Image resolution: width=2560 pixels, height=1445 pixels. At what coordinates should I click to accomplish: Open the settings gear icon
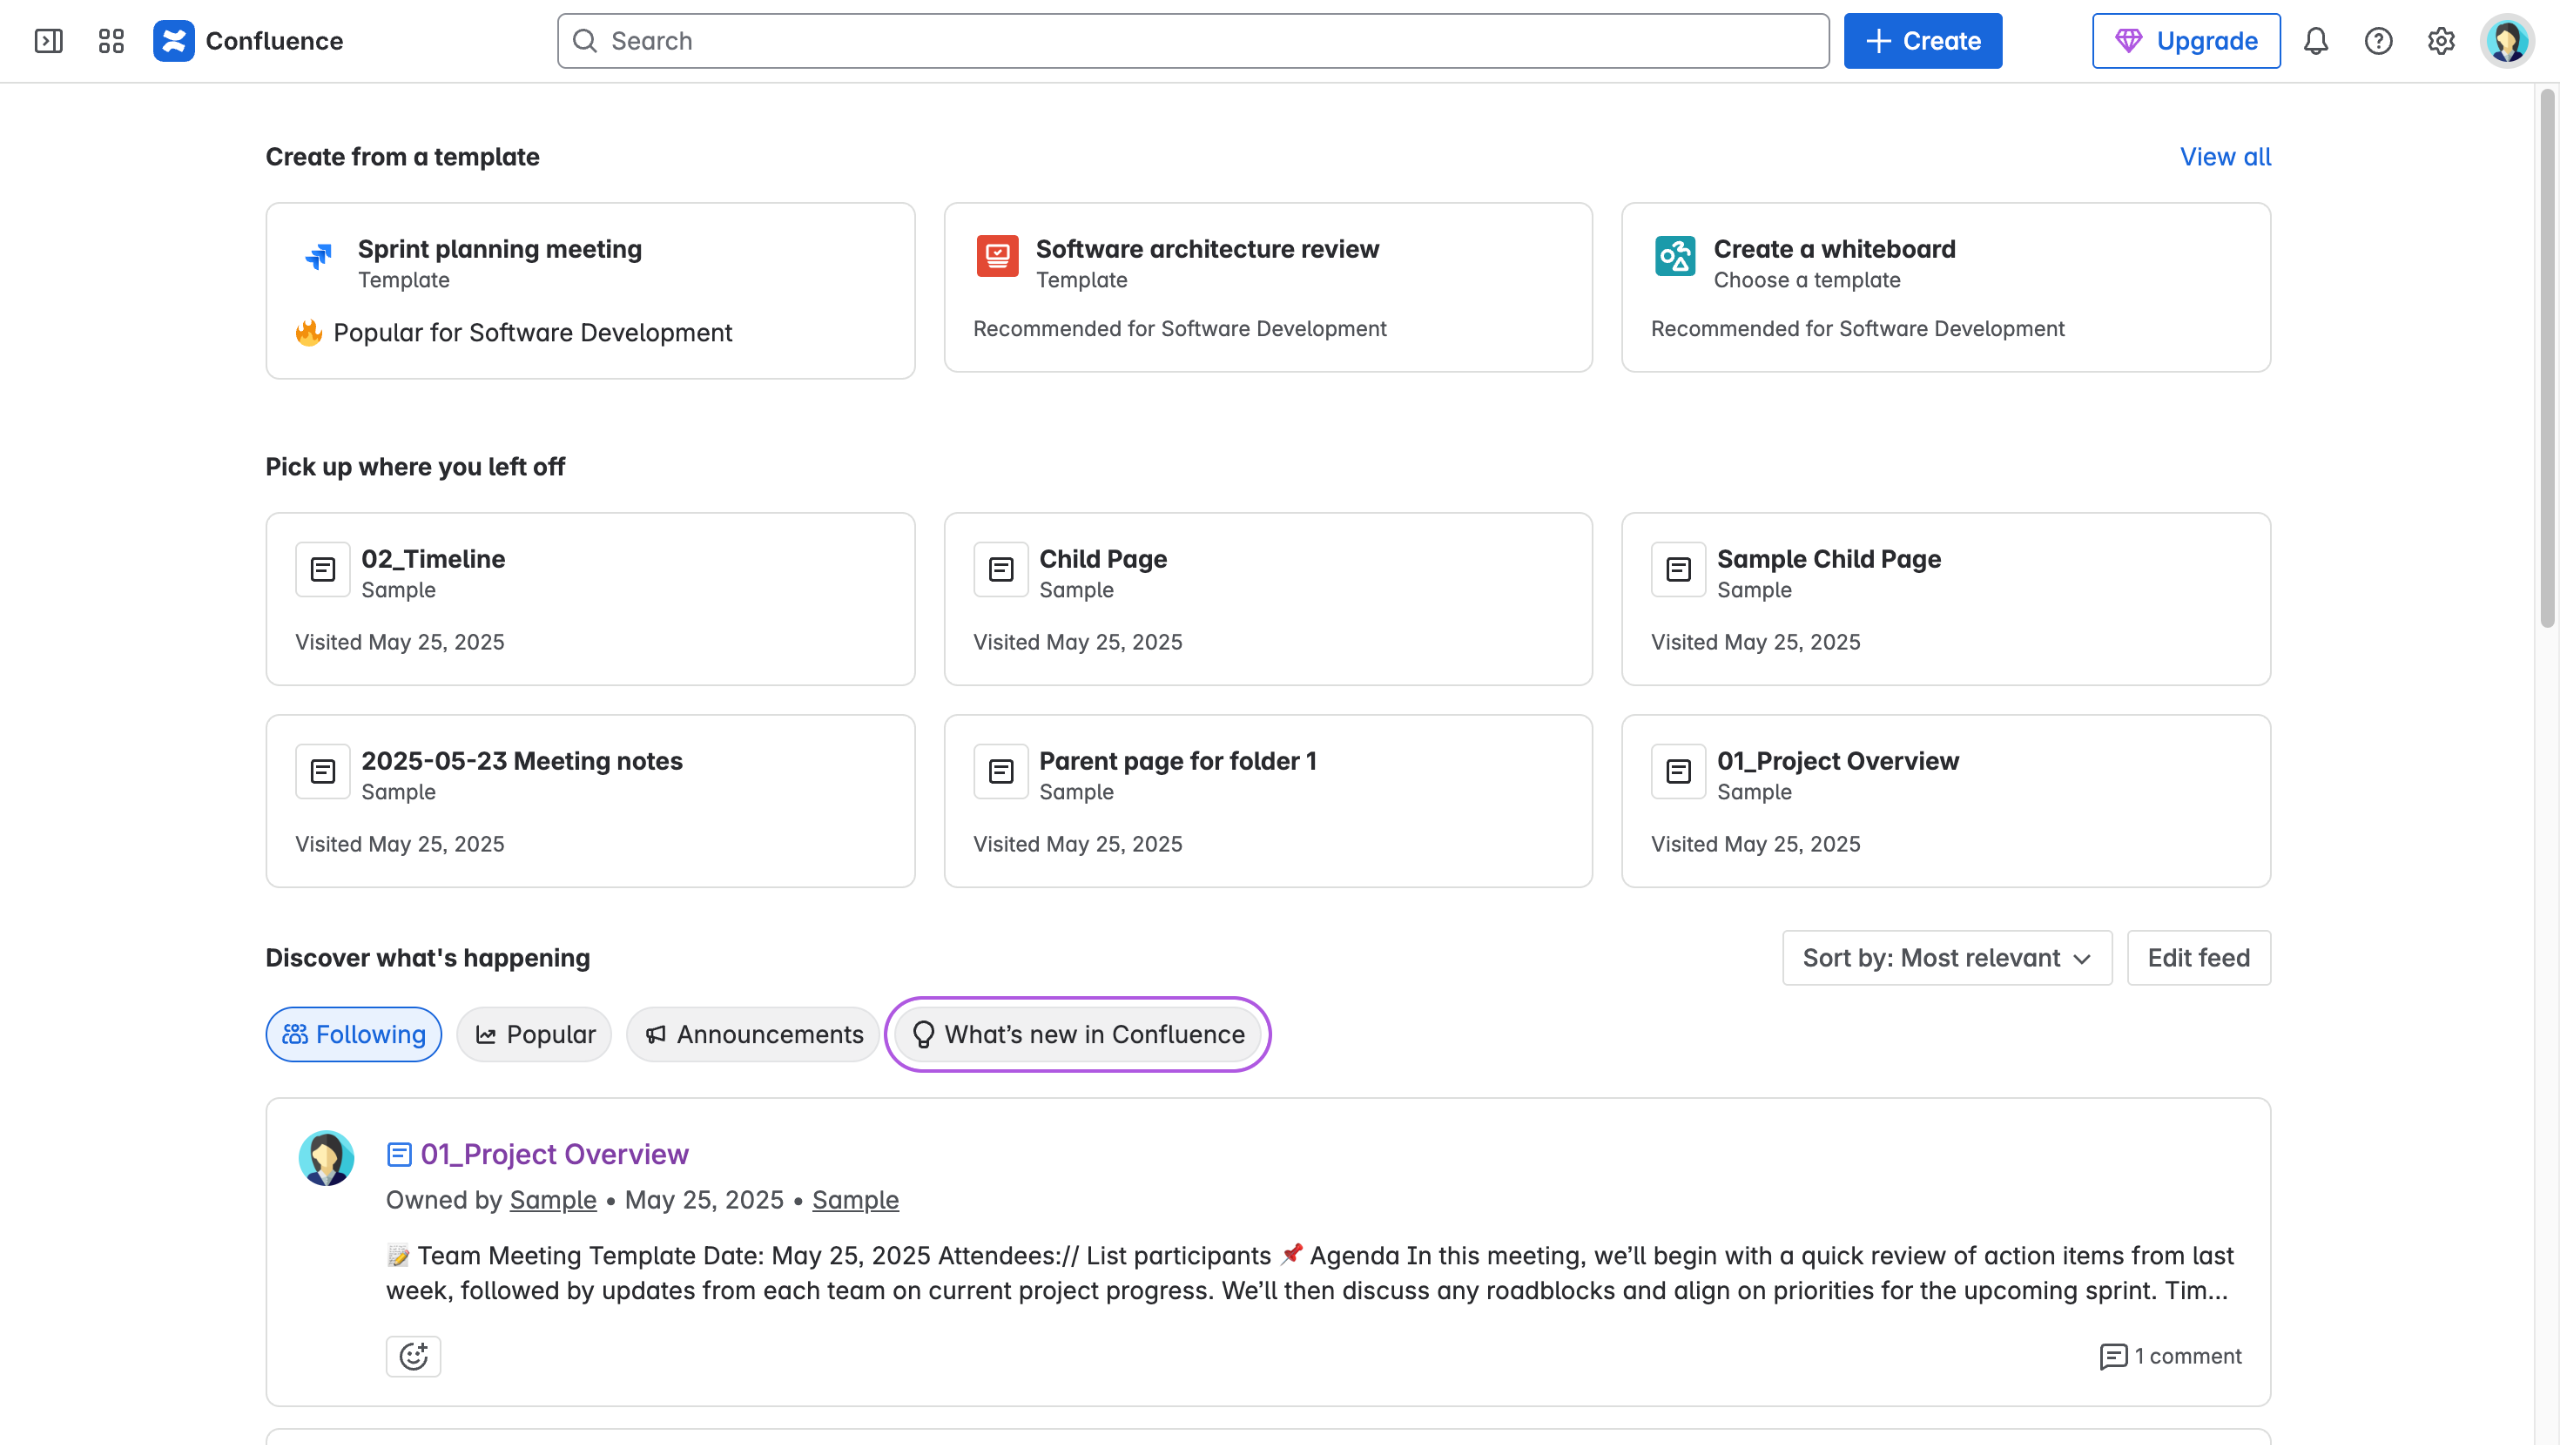pos(2441,41)
